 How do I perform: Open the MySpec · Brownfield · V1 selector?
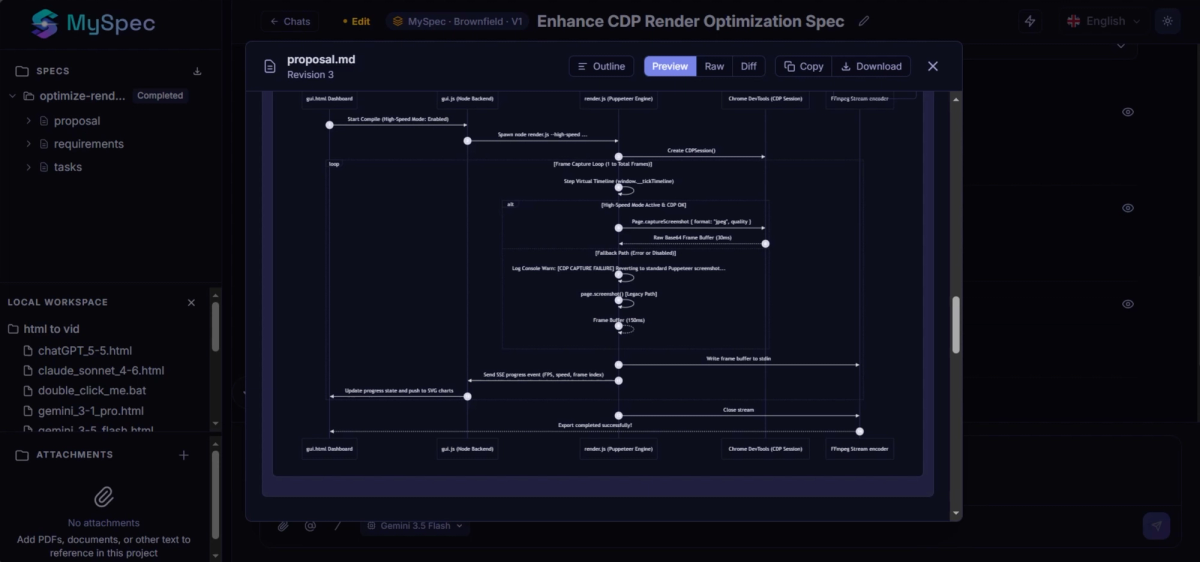coord(457,21)
